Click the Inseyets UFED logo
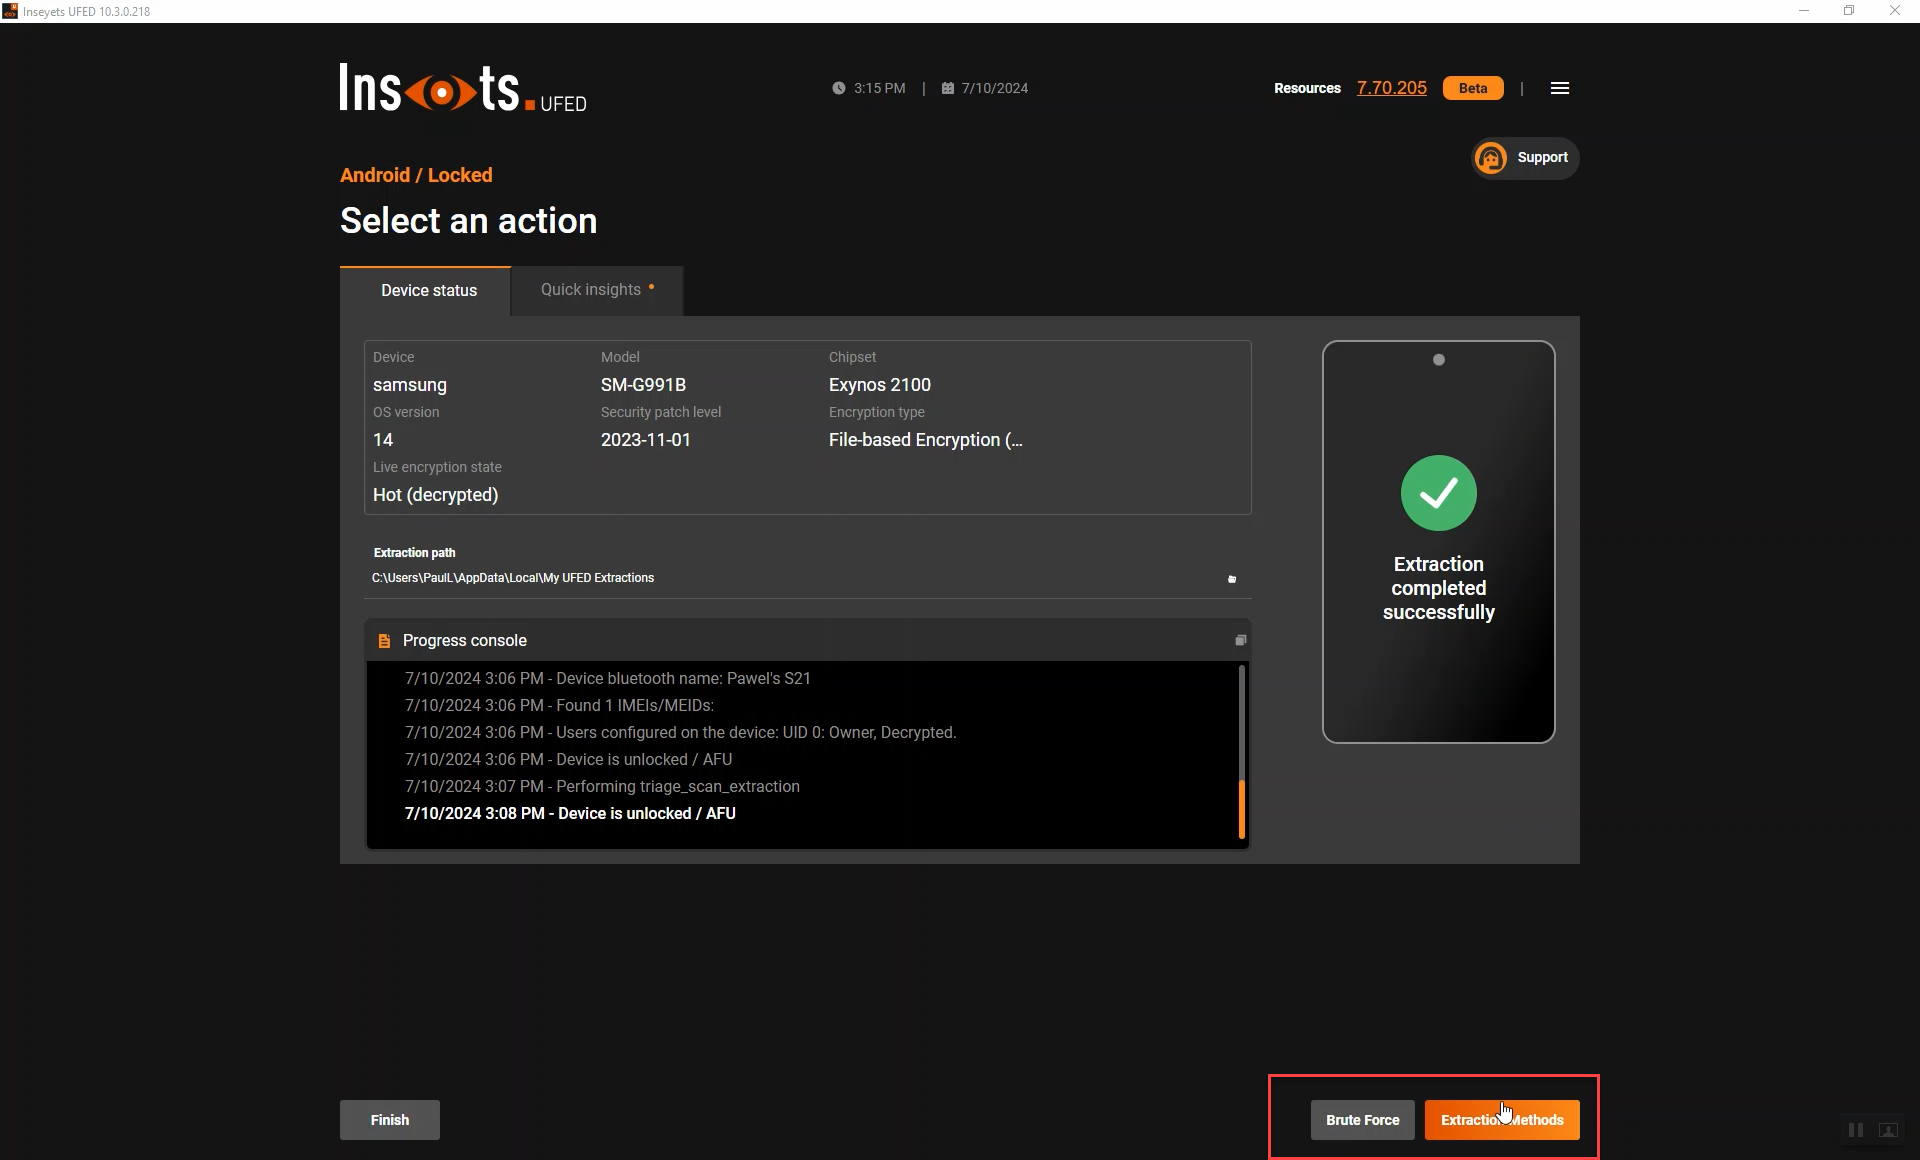Image resolution: width=1920 pixels, height=1160 pixels. tap(462, 88)
